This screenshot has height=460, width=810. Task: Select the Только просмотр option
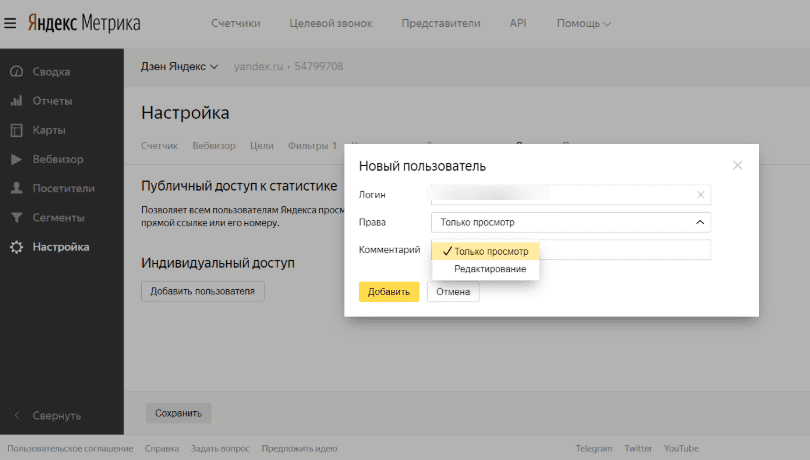coord(490,251)
